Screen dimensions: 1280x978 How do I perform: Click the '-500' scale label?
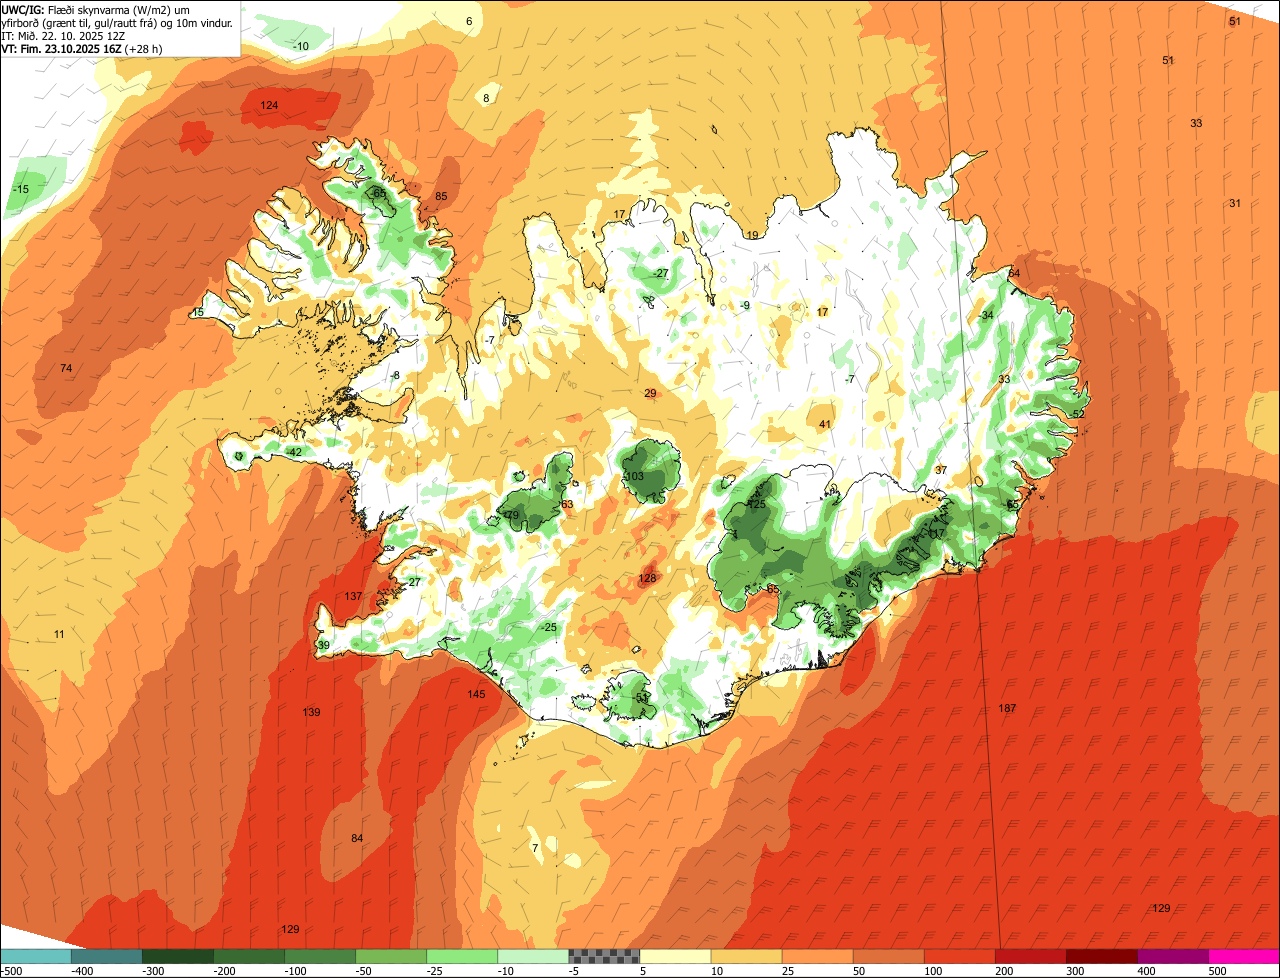click(12, 970)
